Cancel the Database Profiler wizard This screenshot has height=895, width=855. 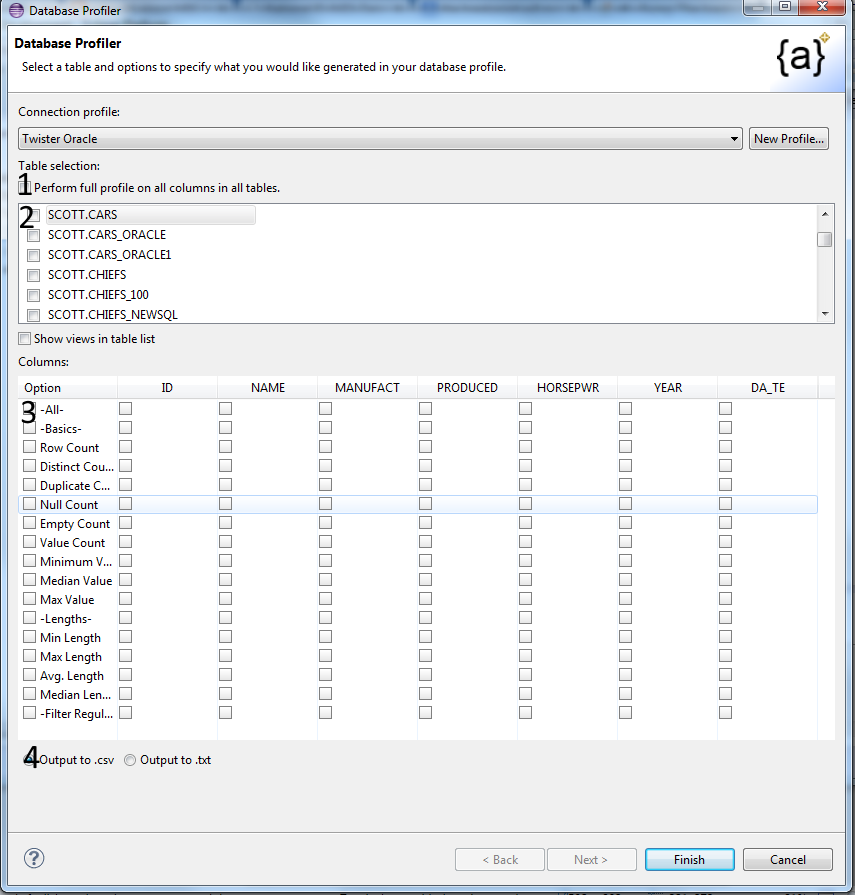point(787,859)
